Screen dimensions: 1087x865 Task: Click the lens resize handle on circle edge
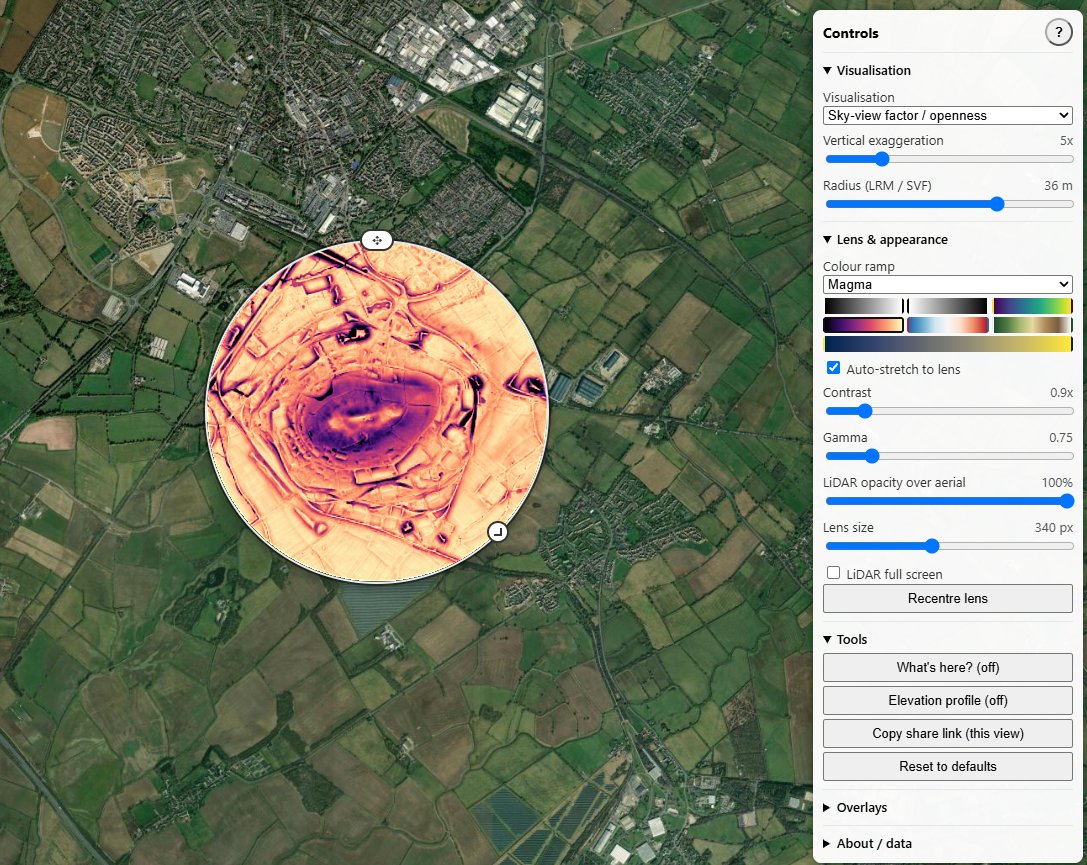pos(497,532)
